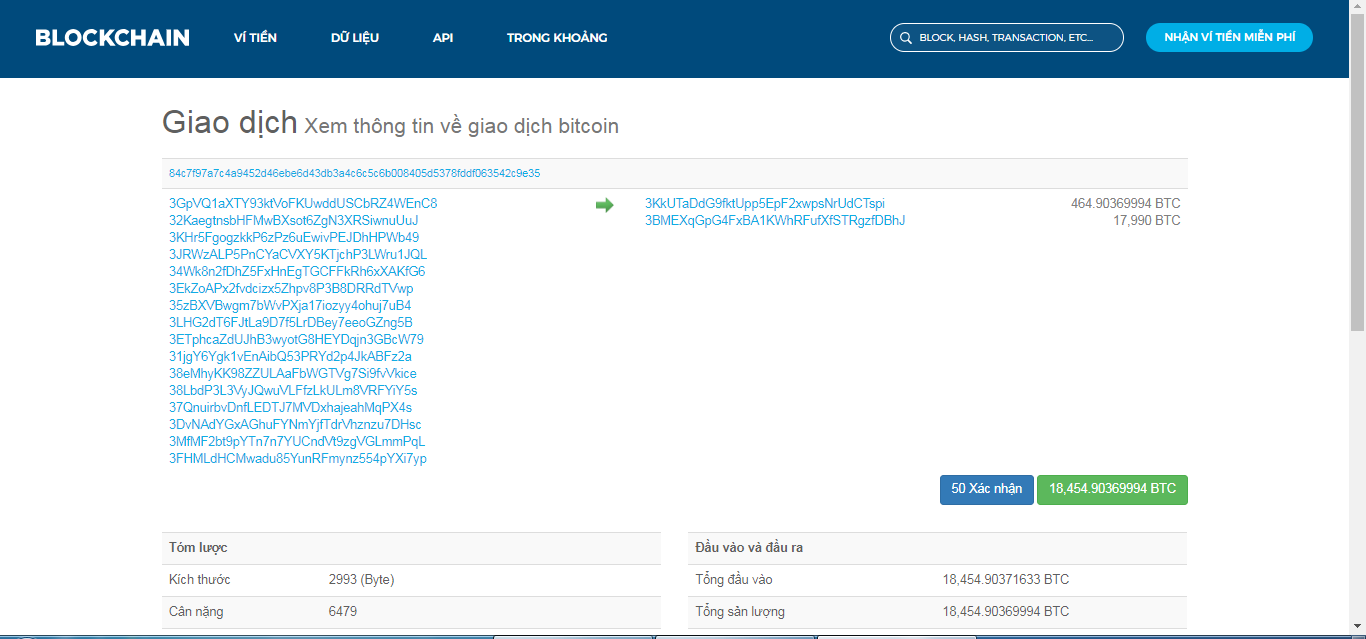Focus the block, hash, transaction search field
Viewport: 1366px width, 639px height.
tap(1007, 38)
